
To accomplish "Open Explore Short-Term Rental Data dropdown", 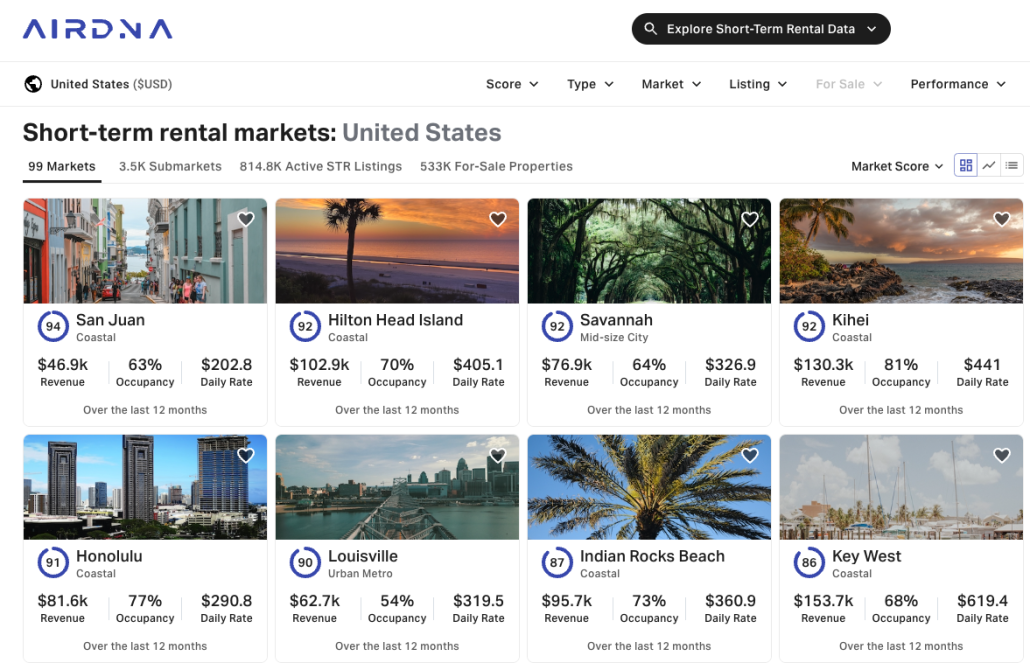I will click(761, 29).
